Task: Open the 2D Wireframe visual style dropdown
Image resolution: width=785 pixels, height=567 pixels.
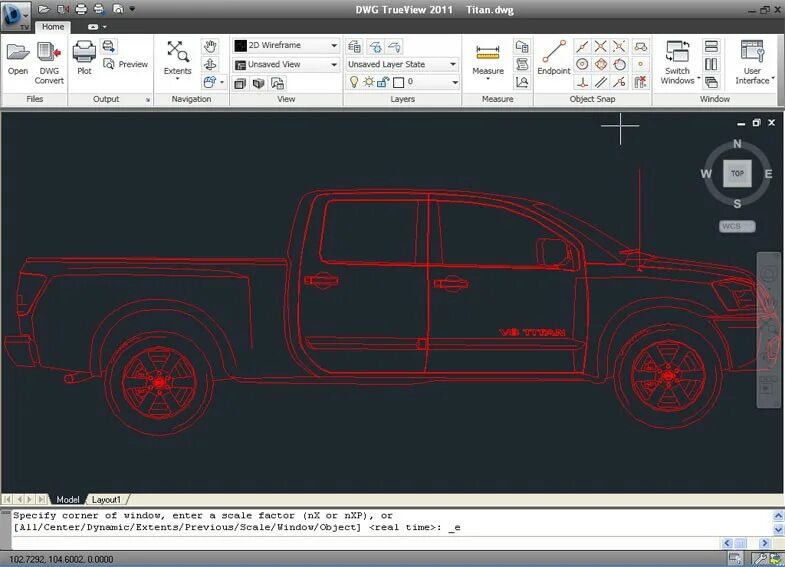Action: [x=286, y=46]
